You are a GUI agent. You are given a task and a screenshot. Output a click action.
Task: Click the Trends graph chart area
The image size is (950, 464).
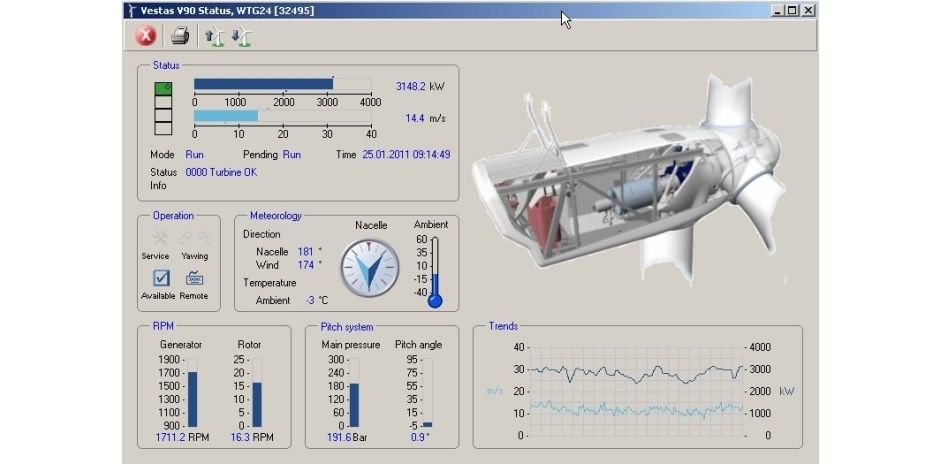click(635, 391)
